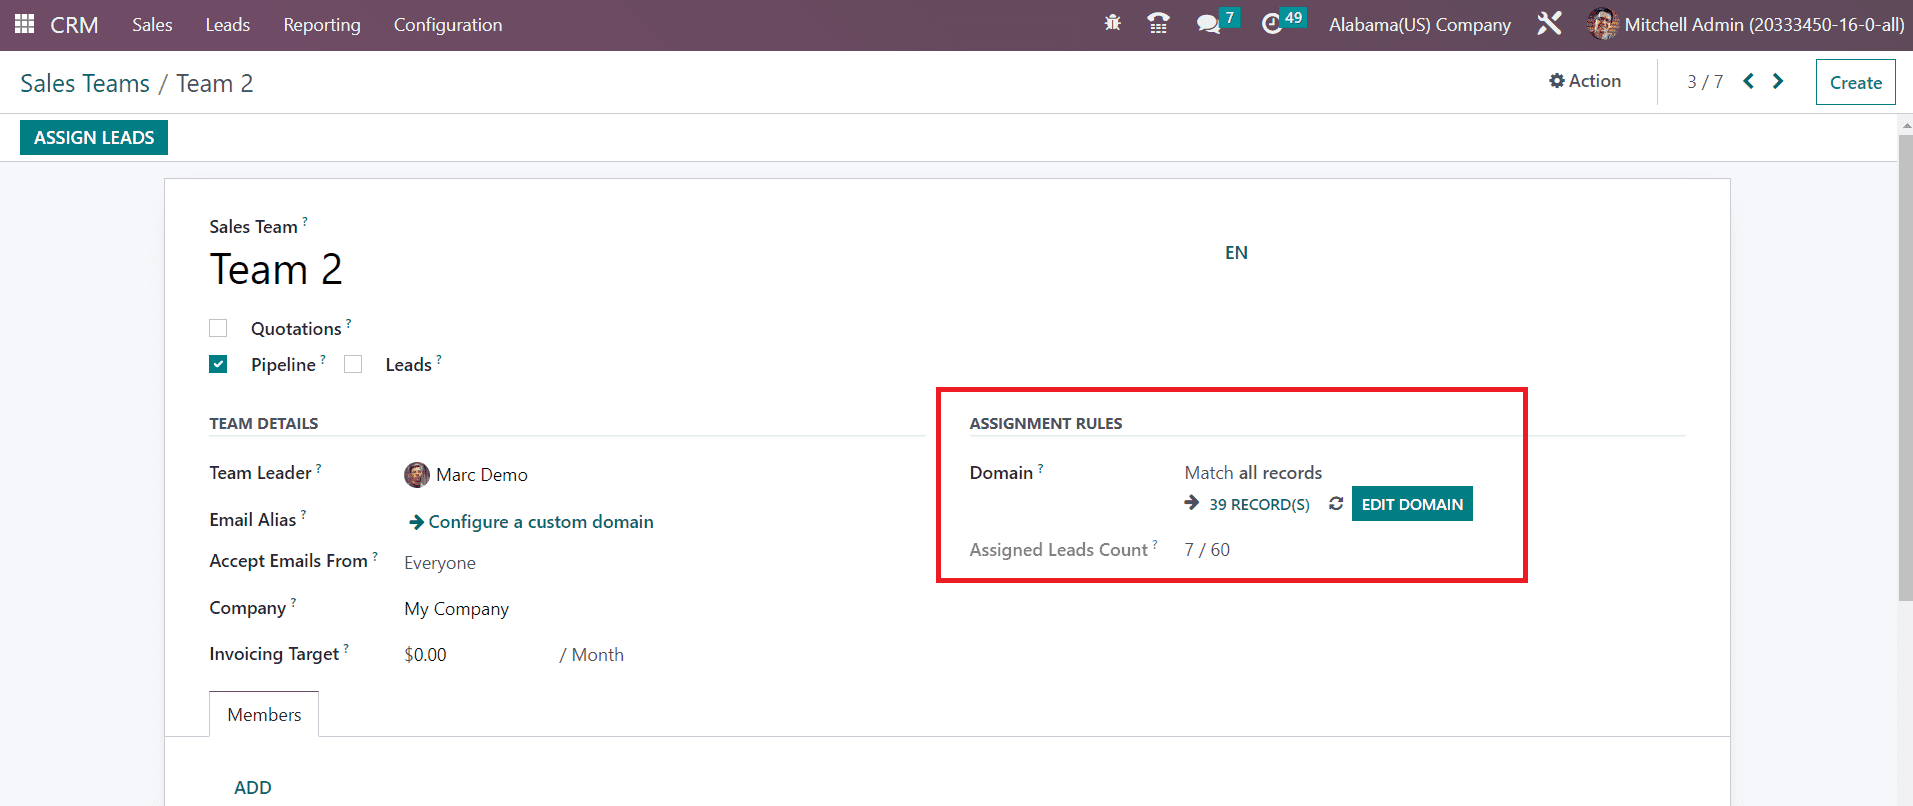
Task: Open the Action dropdown
Action: coord(1585,82)
